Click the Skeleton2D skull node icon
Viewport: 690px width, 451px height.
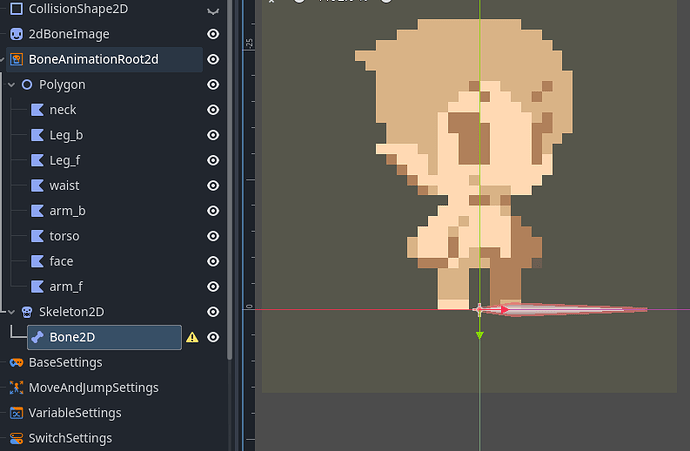click(27, 312)
